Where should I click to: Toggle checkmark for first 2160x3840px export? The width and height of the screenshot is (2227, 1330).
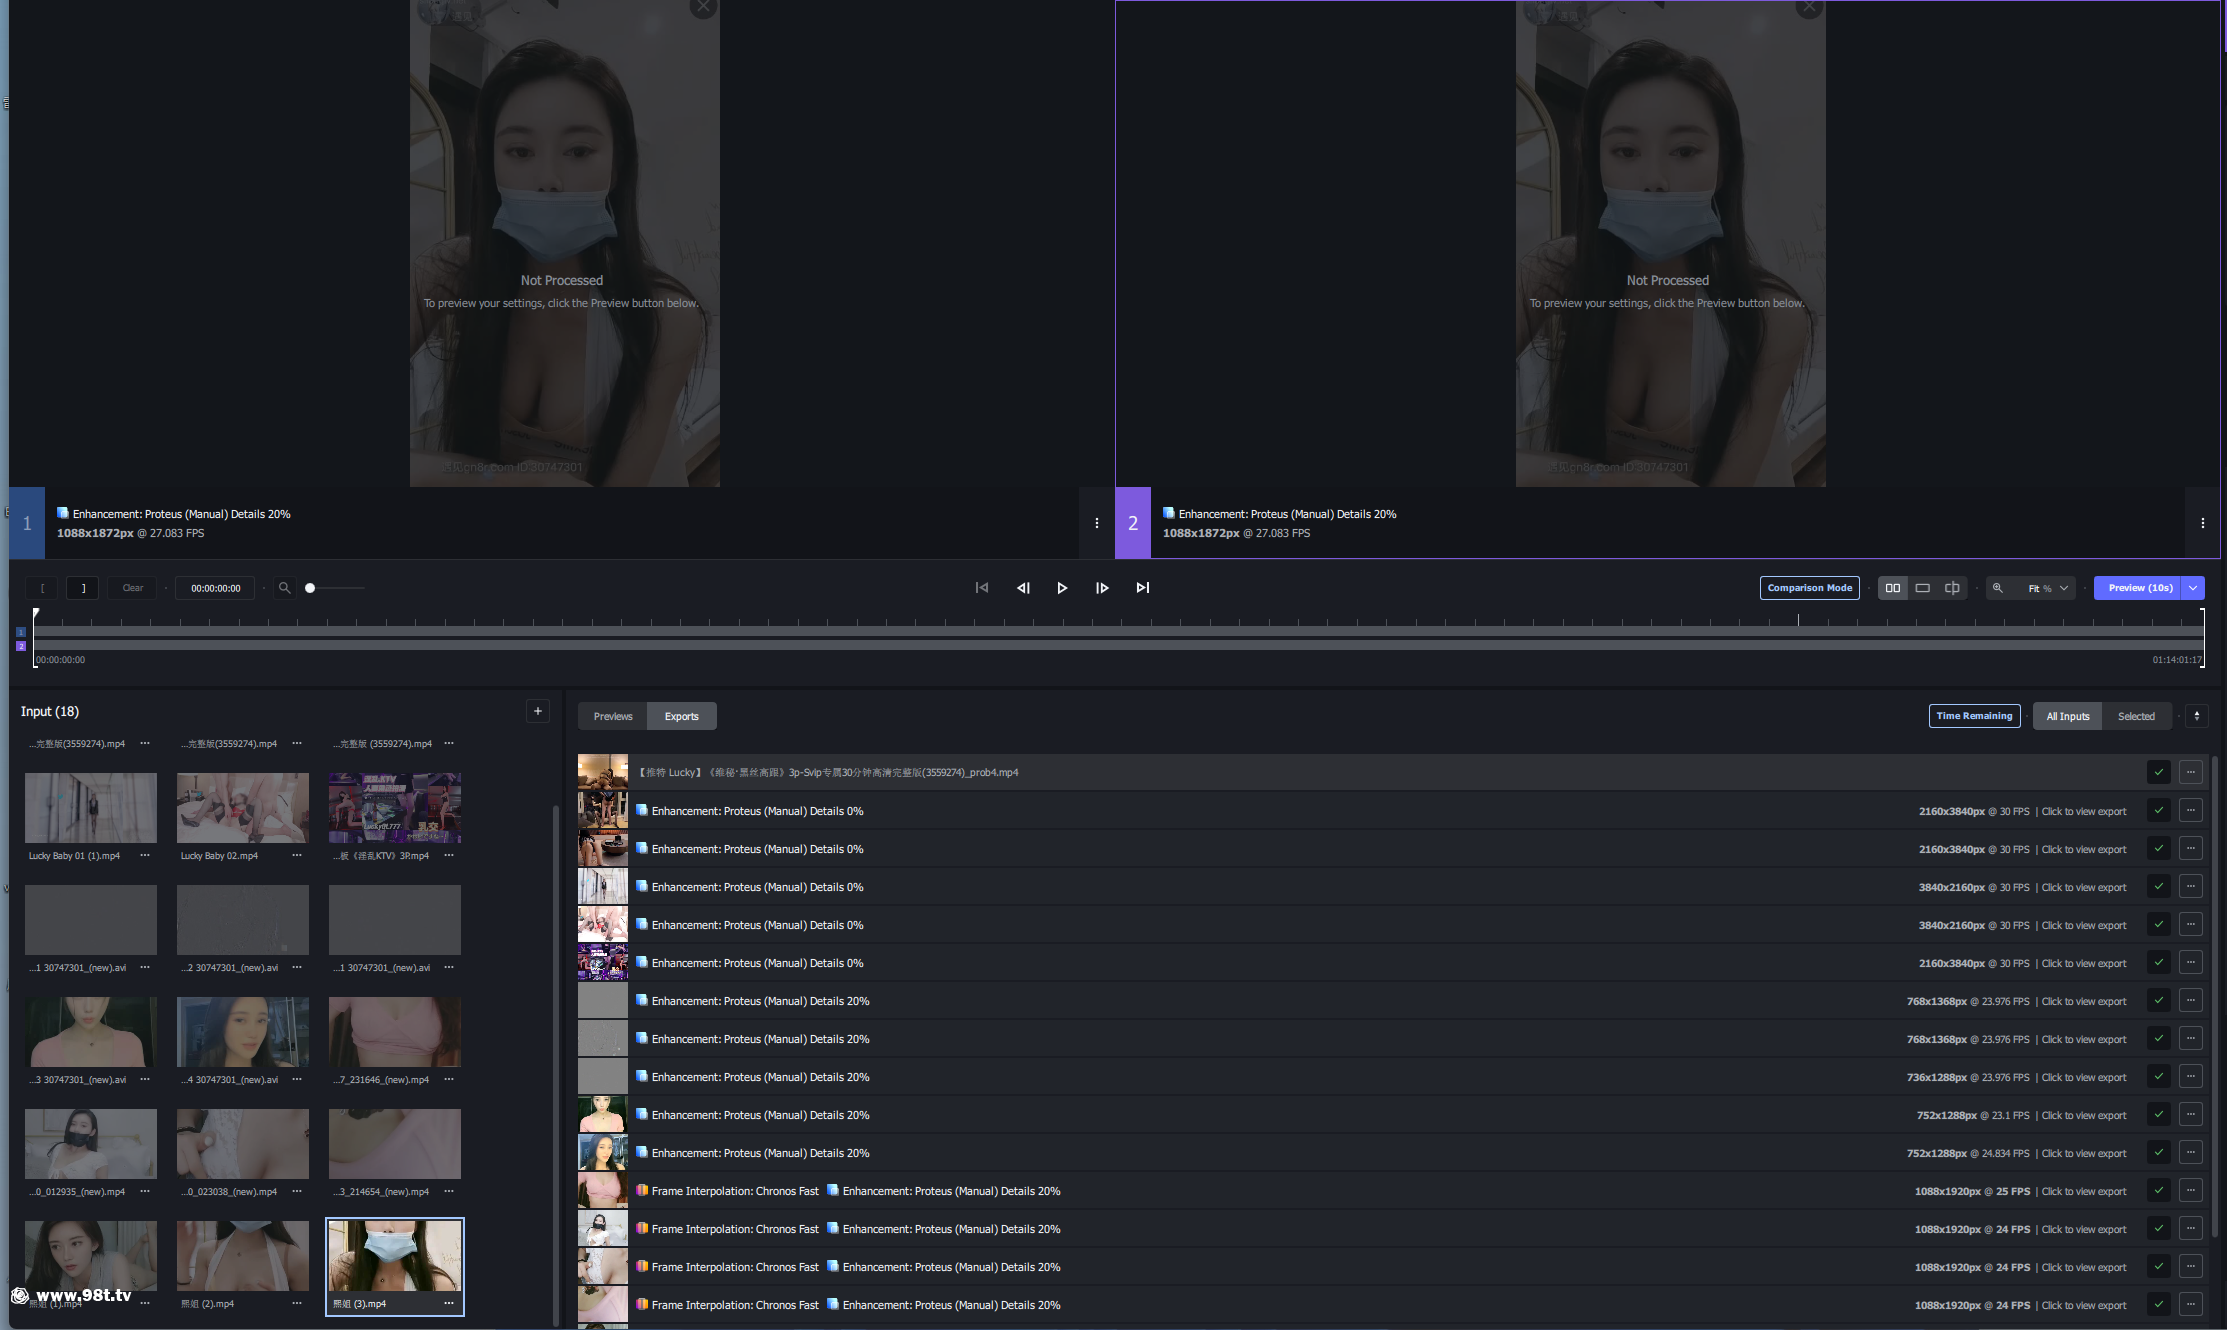2157,811
